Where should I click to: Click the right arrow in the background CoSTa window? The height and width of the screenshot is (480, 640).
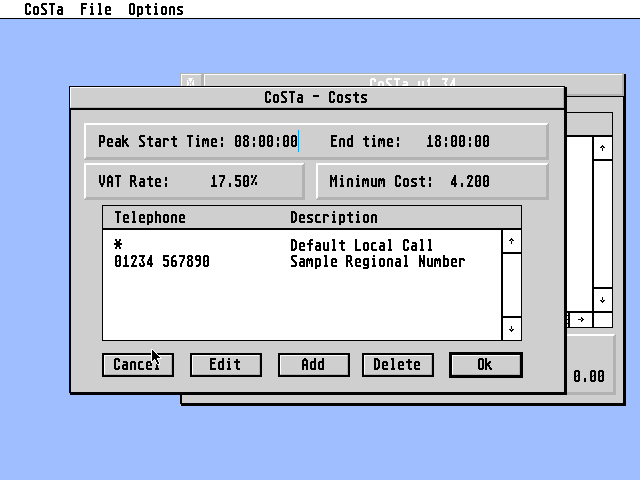pos(581,320)
